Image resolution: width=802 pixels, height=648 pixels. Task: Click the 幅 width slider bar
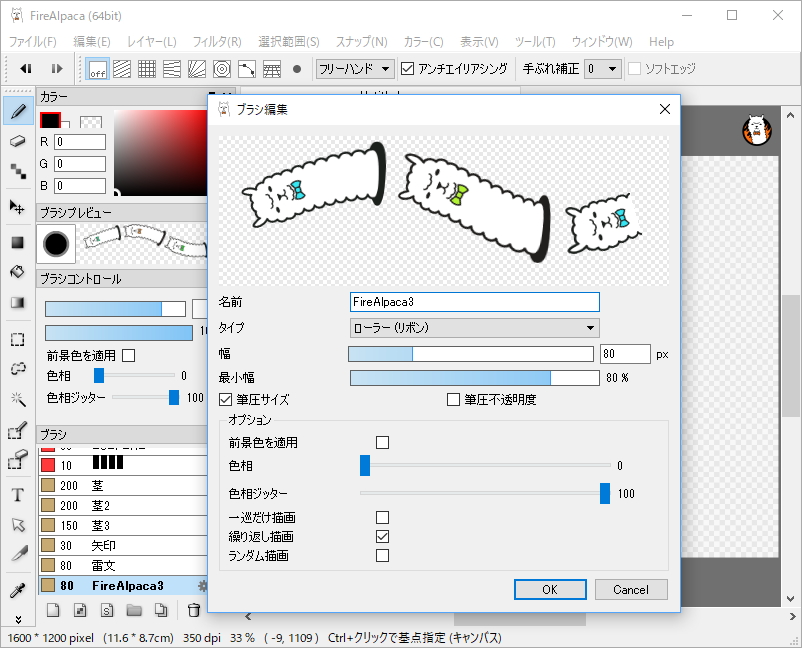click(471, 354)
